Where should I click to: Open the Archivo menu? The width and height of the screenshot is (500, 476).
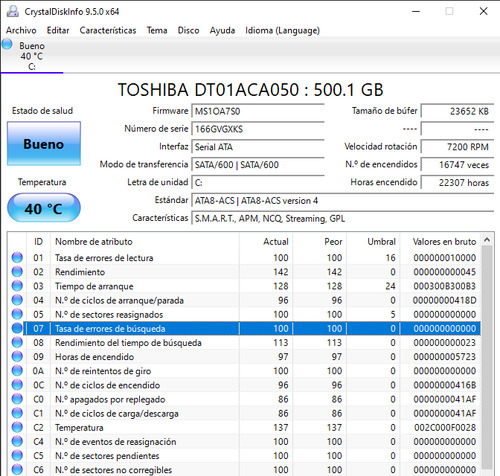[x=21, y=30]
